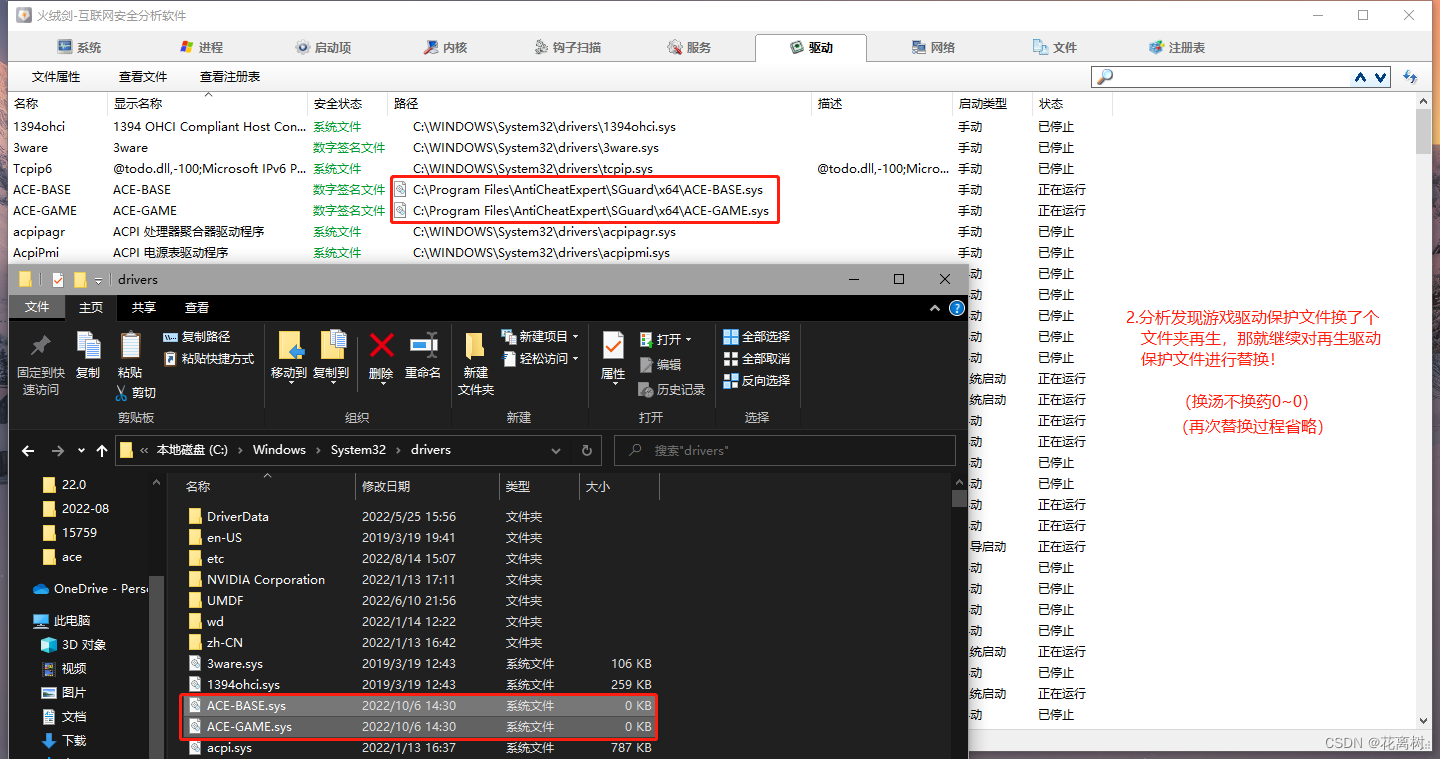Click the refresh icon beside search box
Image resolution: width=1440 pixels, height=759 pixels.
pyautogui.click(x=1411, y=77)
